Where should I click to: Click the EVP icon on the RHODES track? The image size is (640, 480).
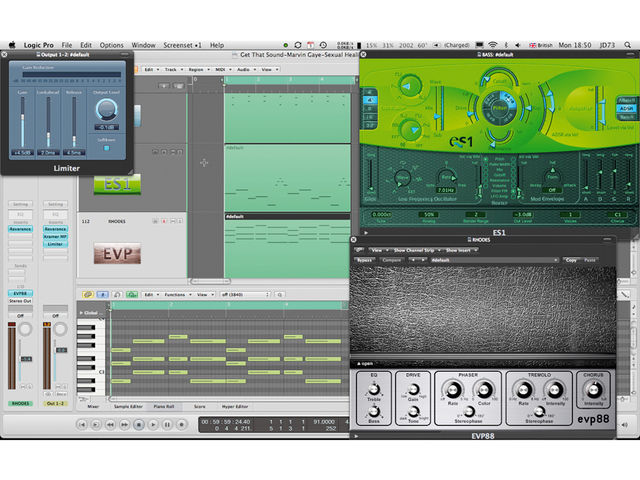tap(118, 253)
